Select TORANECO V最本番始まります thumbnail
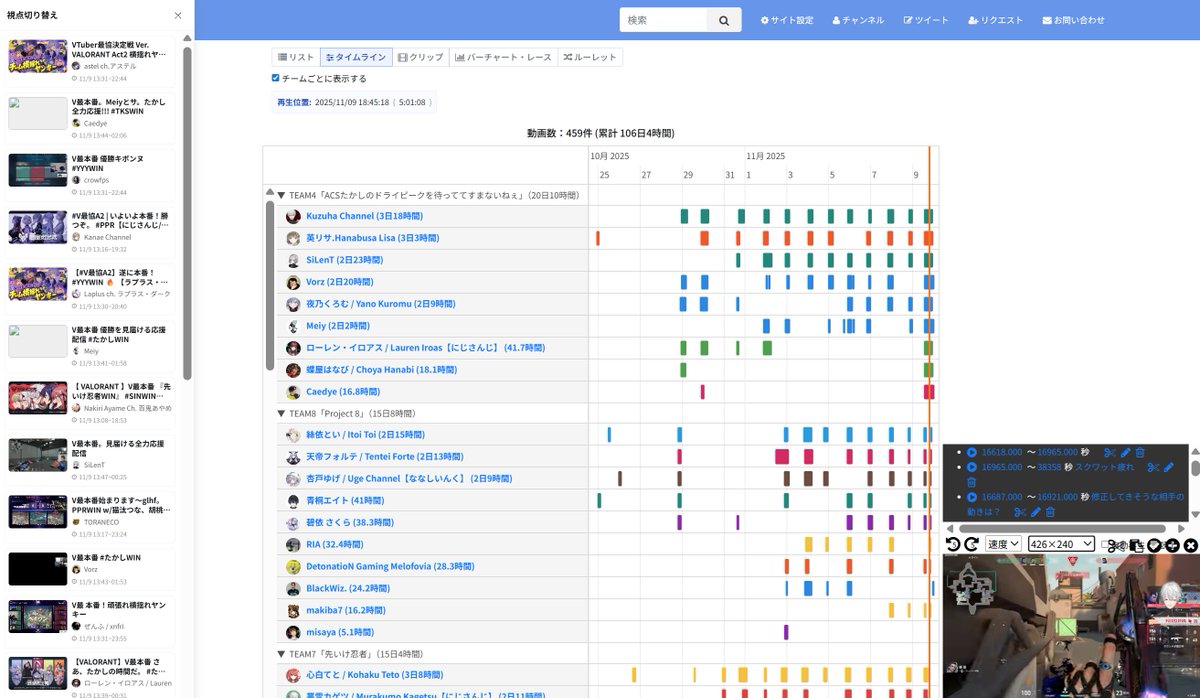1200x698 pixels. (38, 511)
